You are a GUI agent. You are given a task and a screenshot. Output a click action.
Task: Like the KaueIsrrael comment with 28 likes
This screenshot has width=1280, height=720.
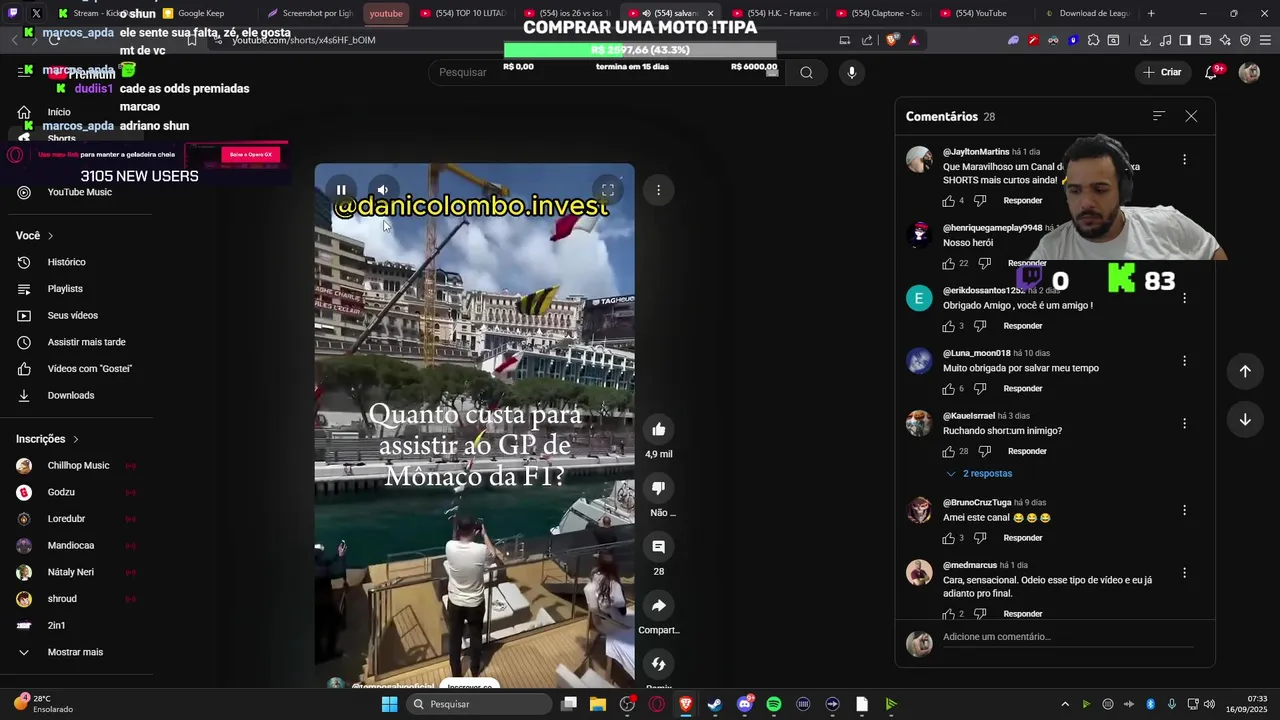click(x=948, y=452)
